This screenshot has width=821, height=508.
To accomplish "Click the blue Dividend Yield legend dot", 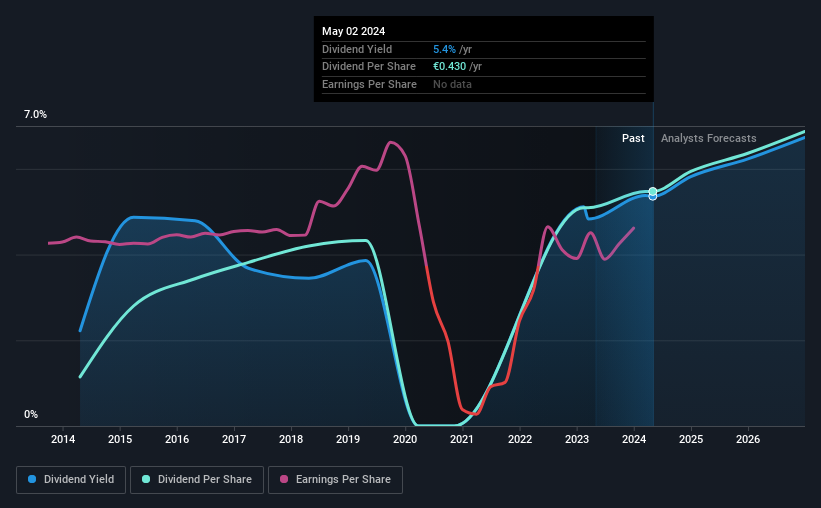I will (32, 479).
